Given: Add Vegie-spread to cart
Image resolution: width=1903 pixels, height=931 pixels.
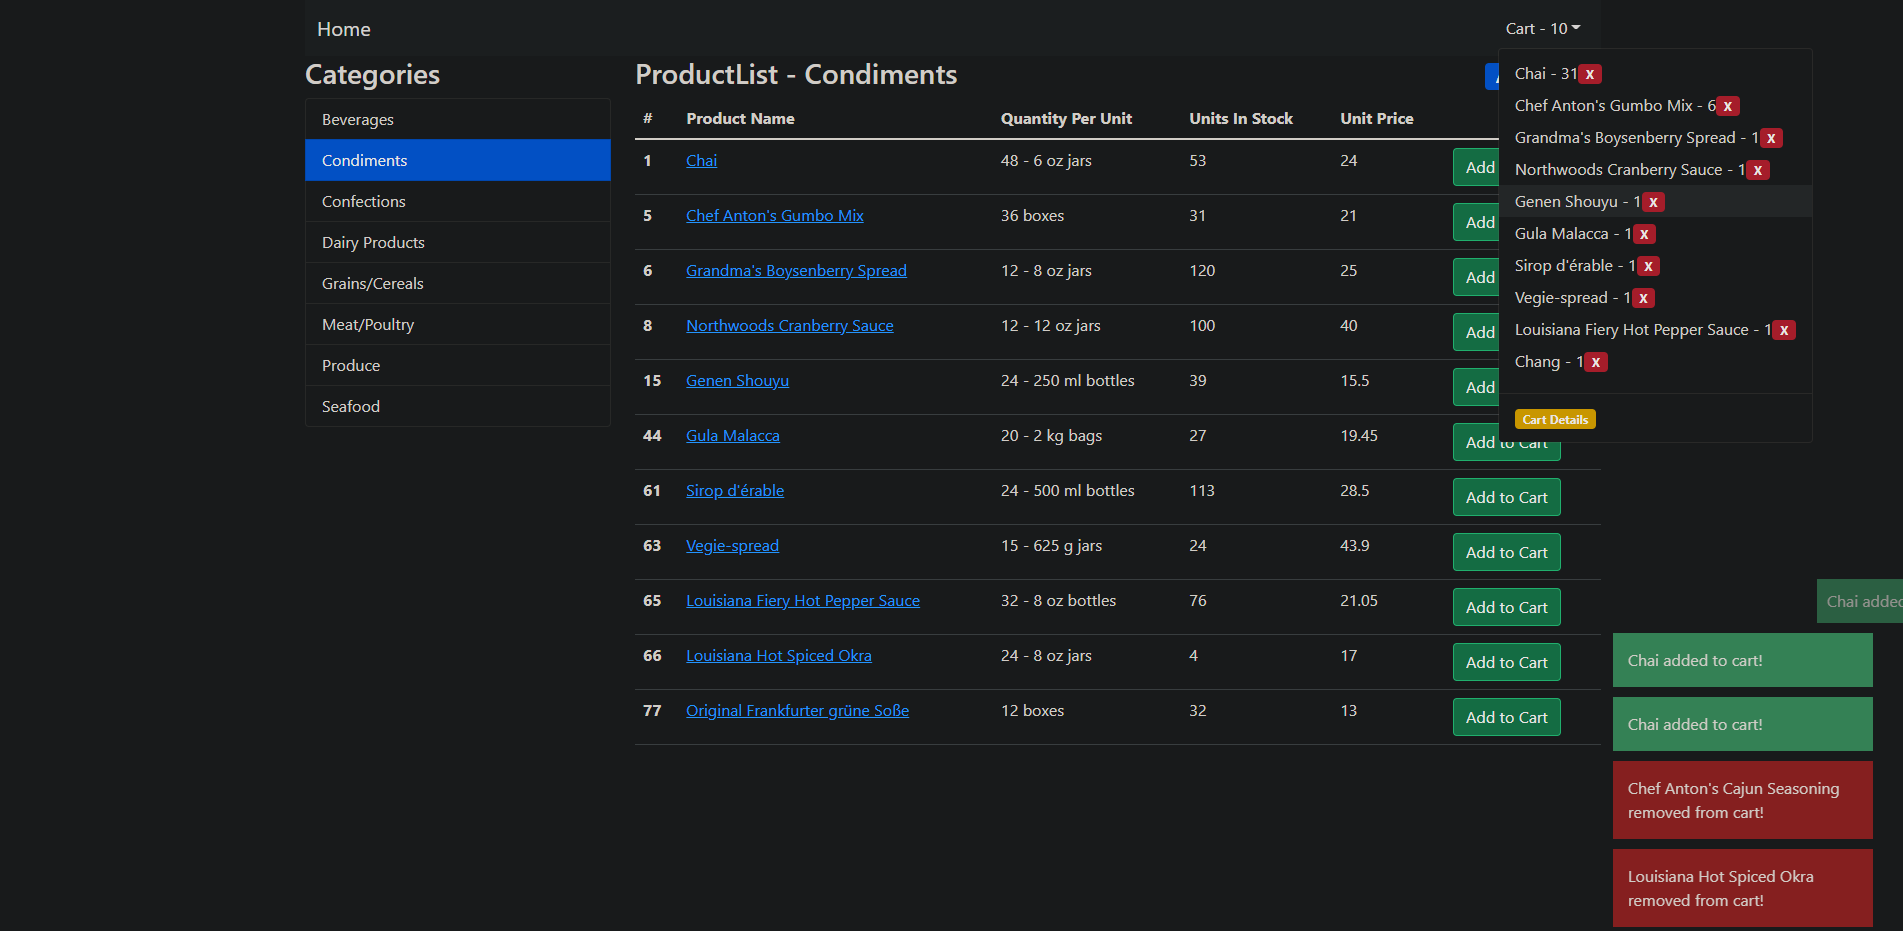Looking at the screenshot, I should tap(1506, 552).
